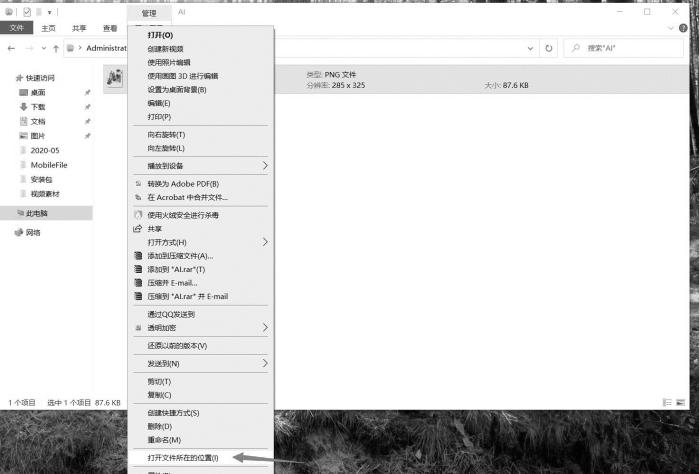699x474 pixels.
Task: Open the address bar history dropdown
Action: (x=530, y=48)
